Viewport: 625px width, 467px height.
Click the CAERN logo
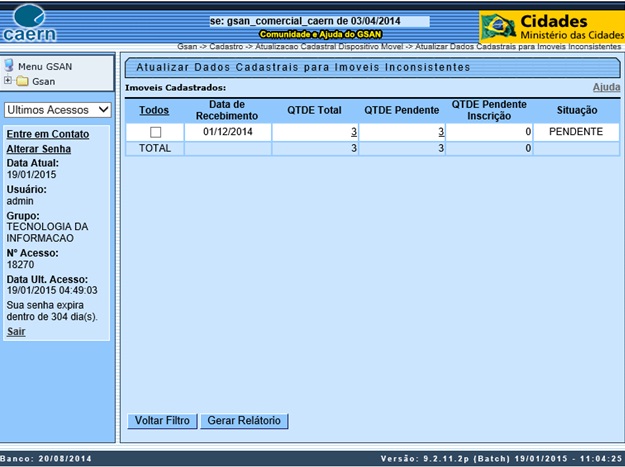coord(28,24)
